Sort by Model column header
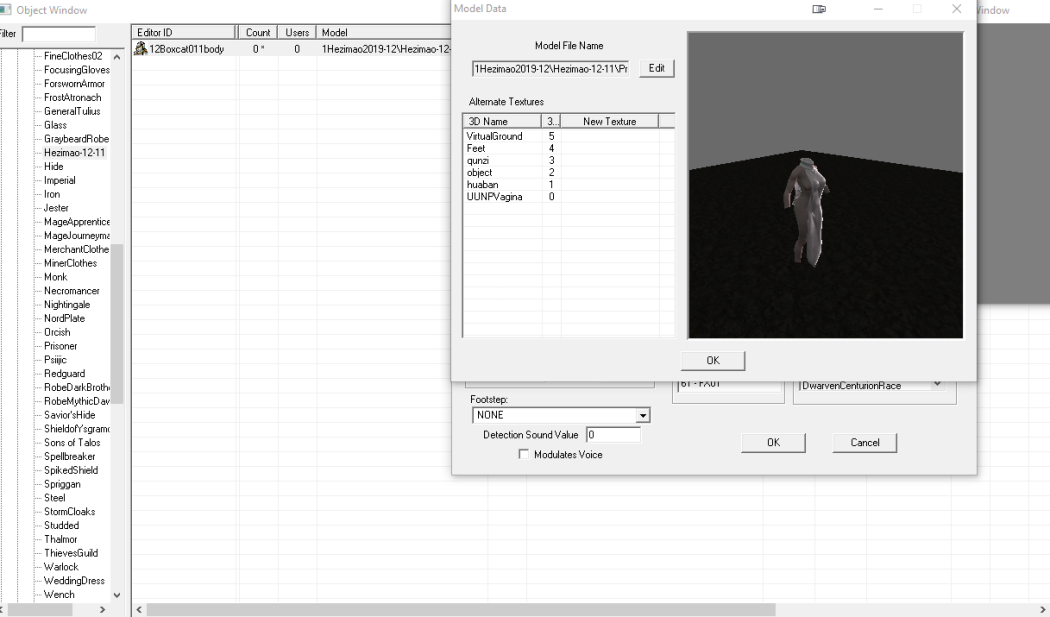The height and width of the screenshot is (617, 1050). [384, 32]
